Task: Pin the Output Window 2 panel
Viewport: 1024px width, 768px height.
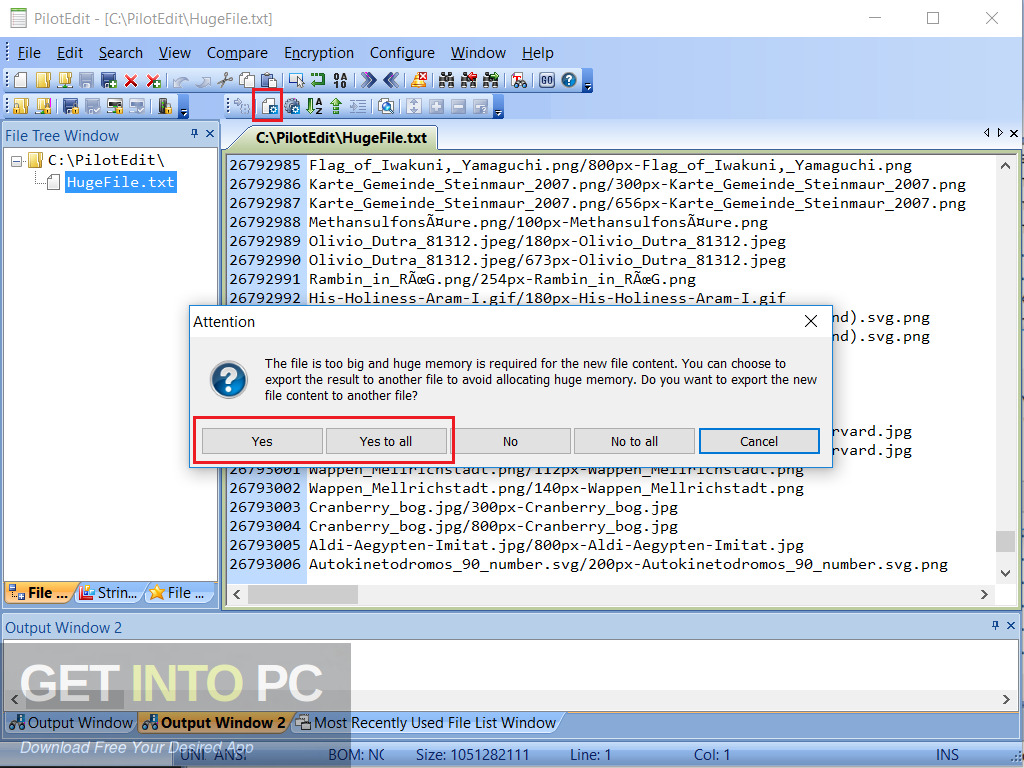Action: click(x=995, y=626)
